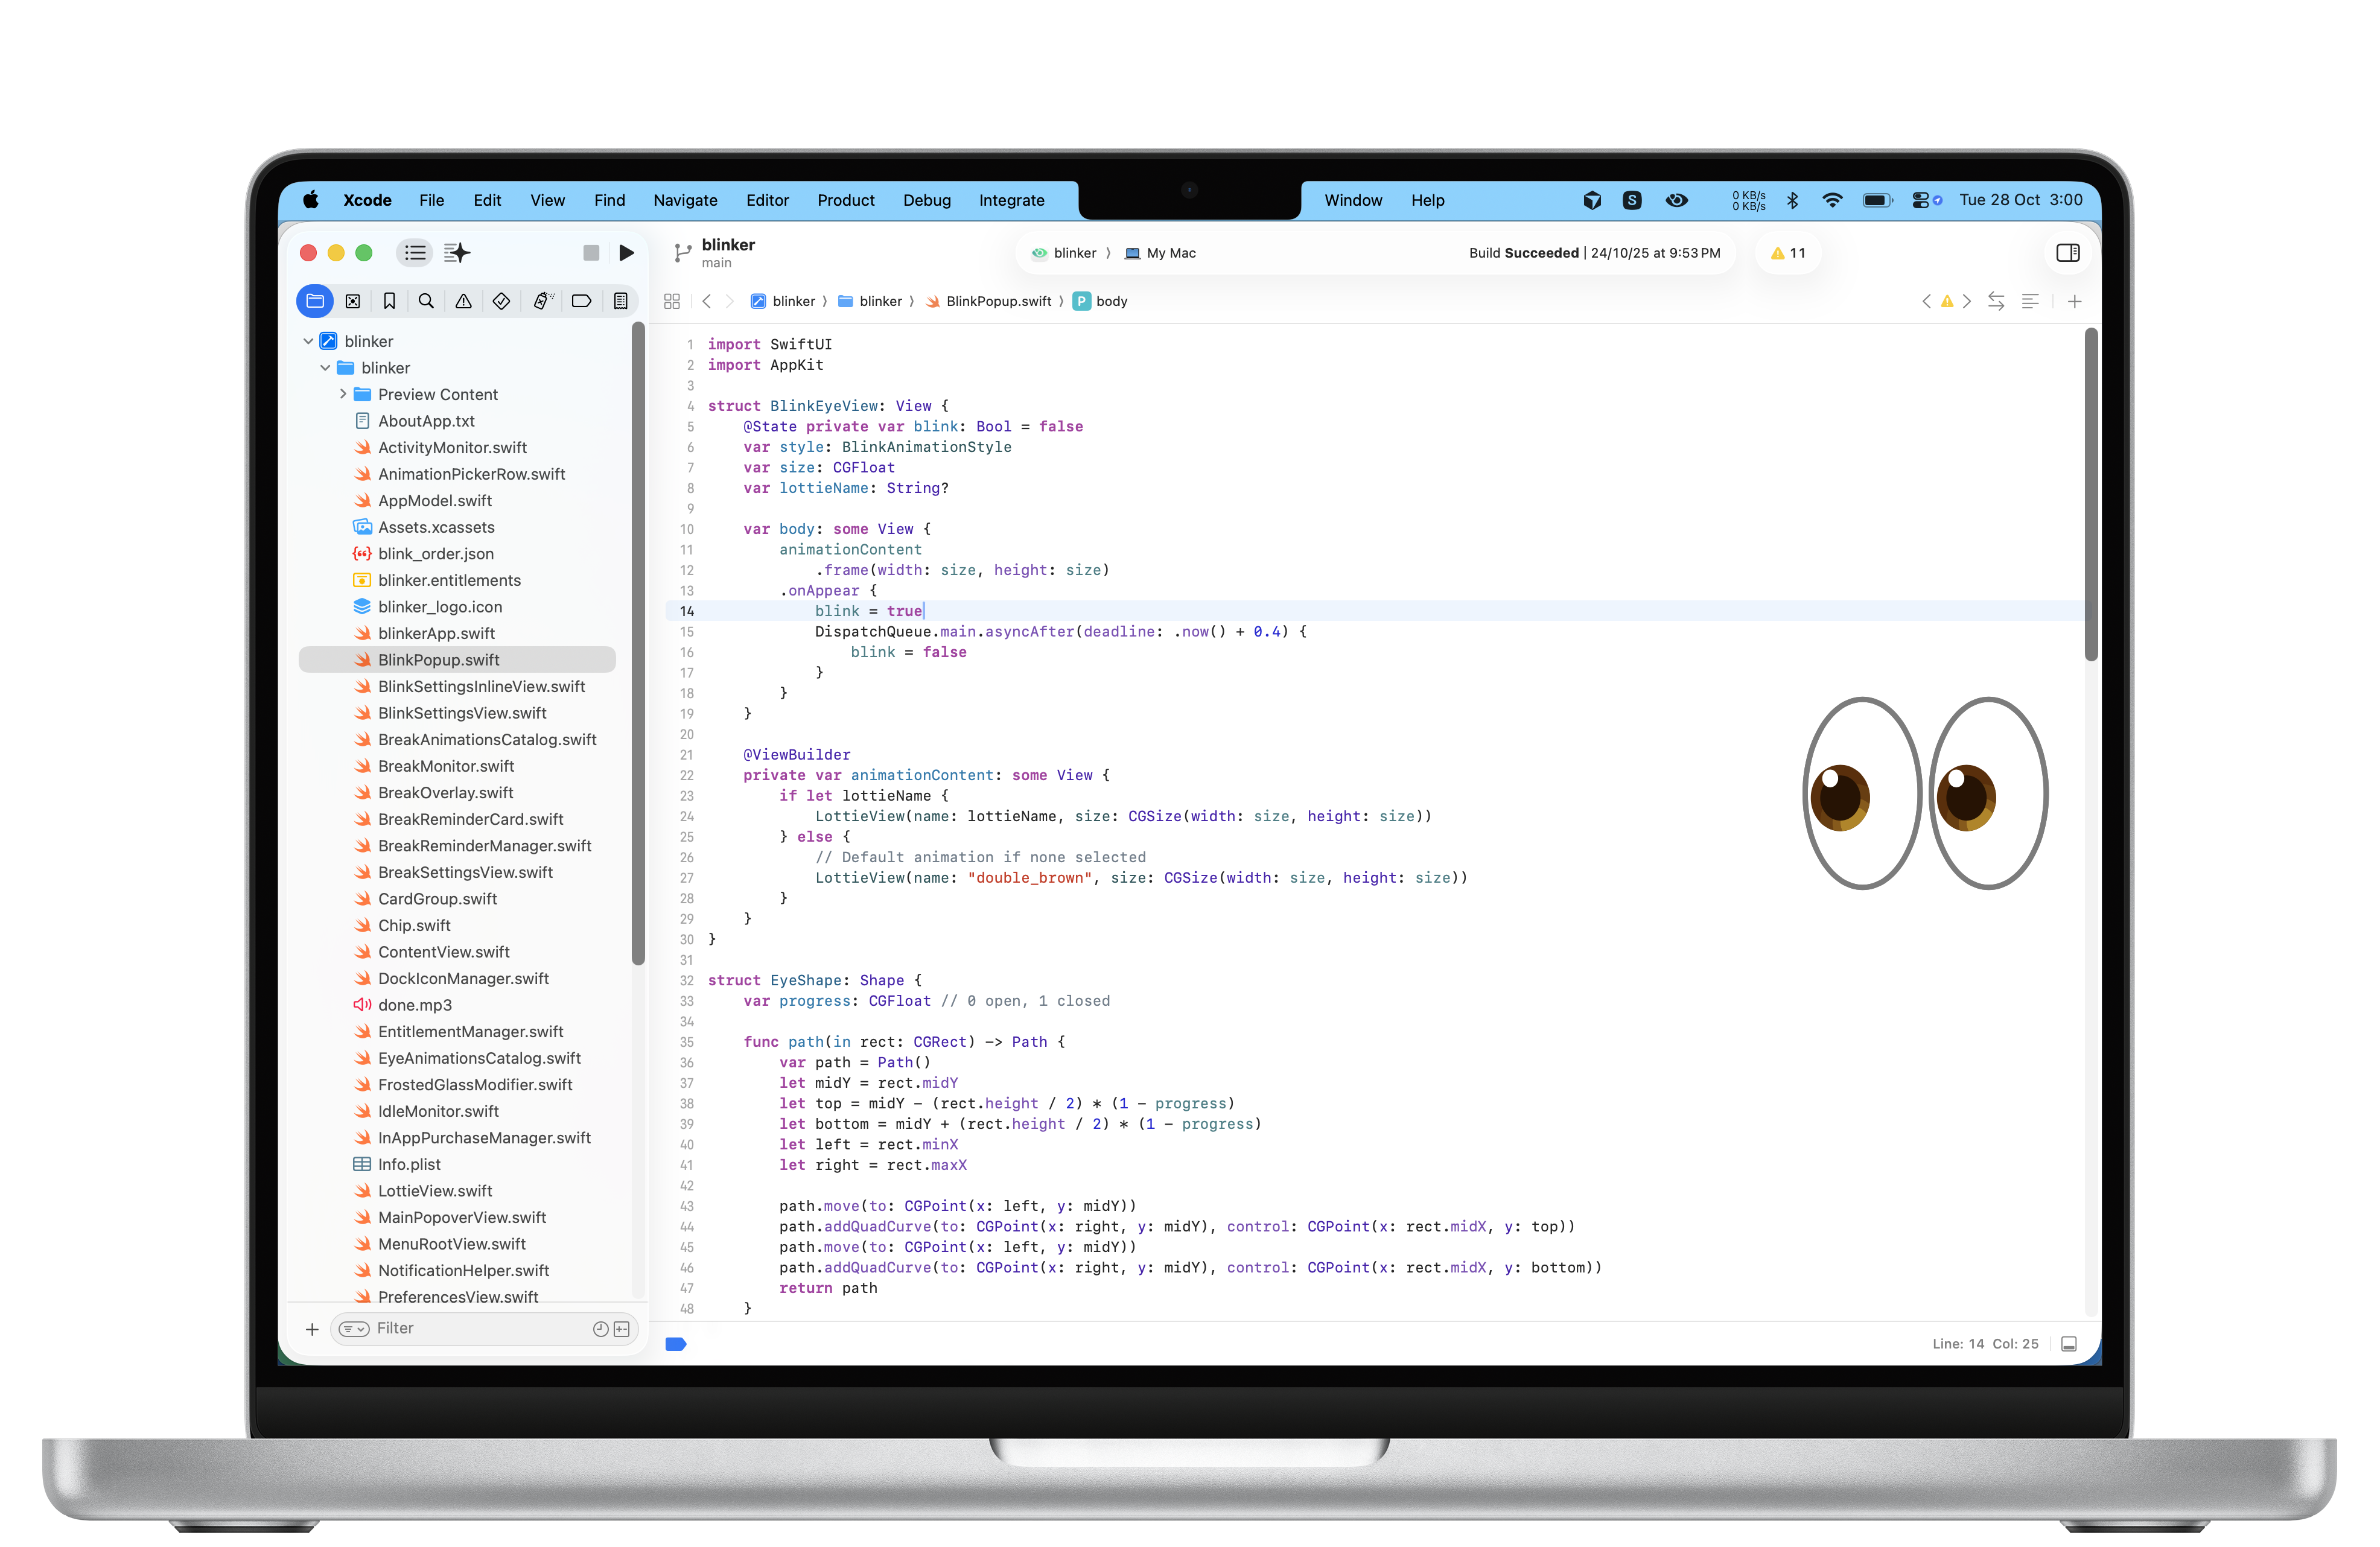This screenshot has height=1547, width=2380.
Task: Switch to the Bookmark navigator
Action: click(x=389, y=301)
